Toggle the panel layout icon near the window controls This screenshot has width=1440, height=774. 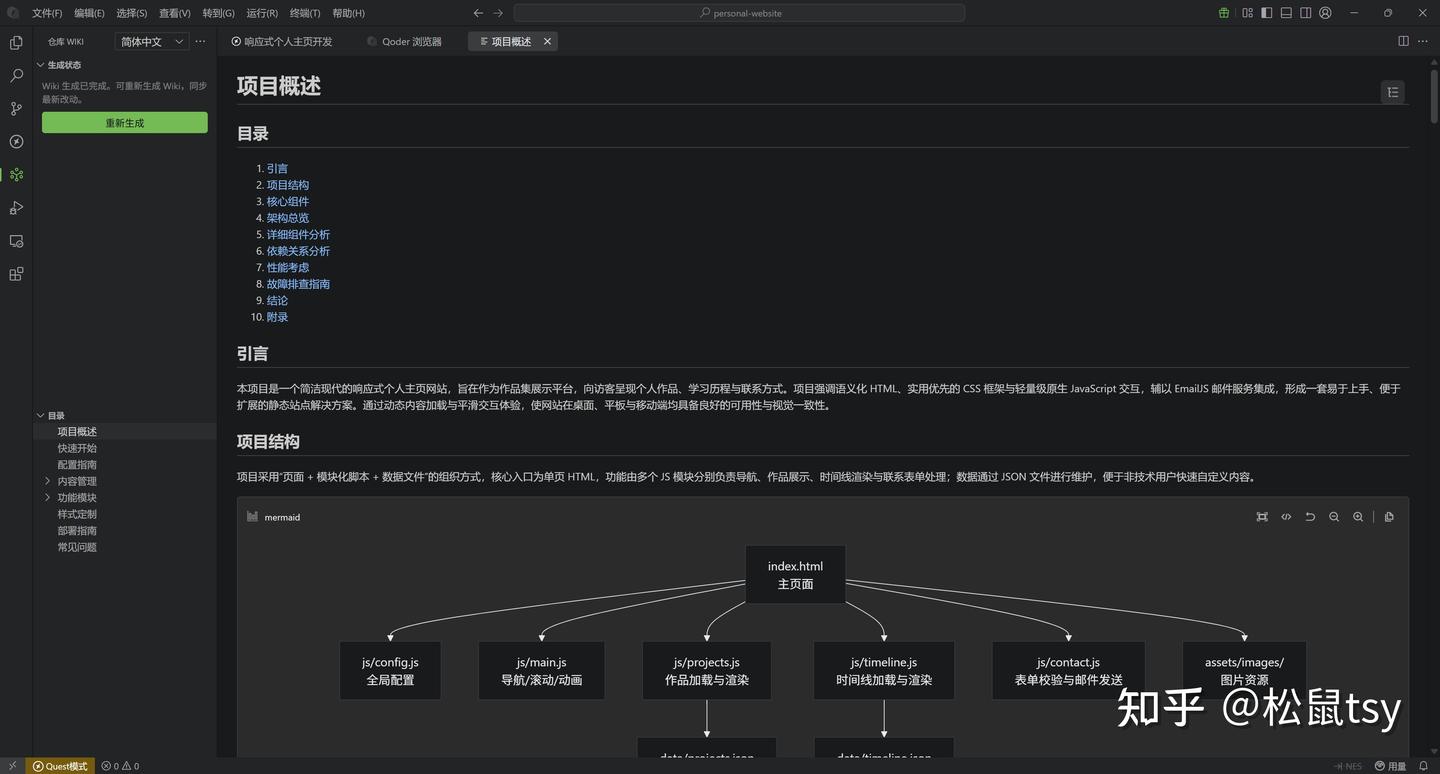pyautogui.click(x=1285, y=13)
